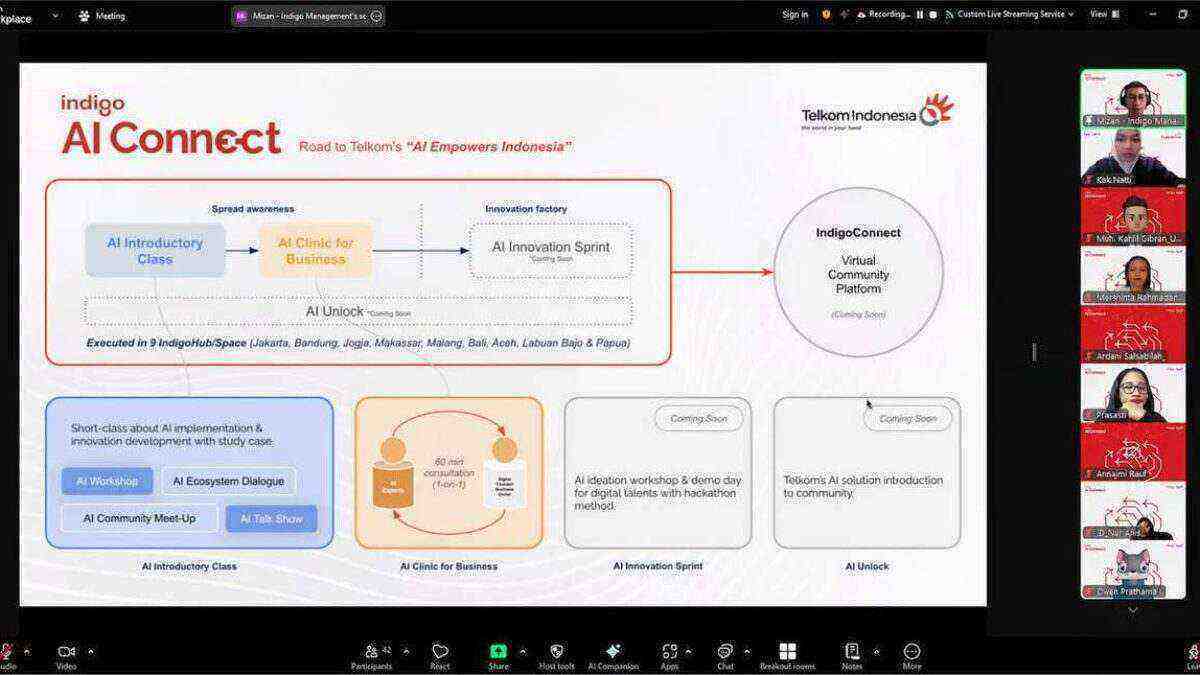Select Kak Natti's video thumbnail
This screenshot has height=675, width=1200.
point(1133,157)
